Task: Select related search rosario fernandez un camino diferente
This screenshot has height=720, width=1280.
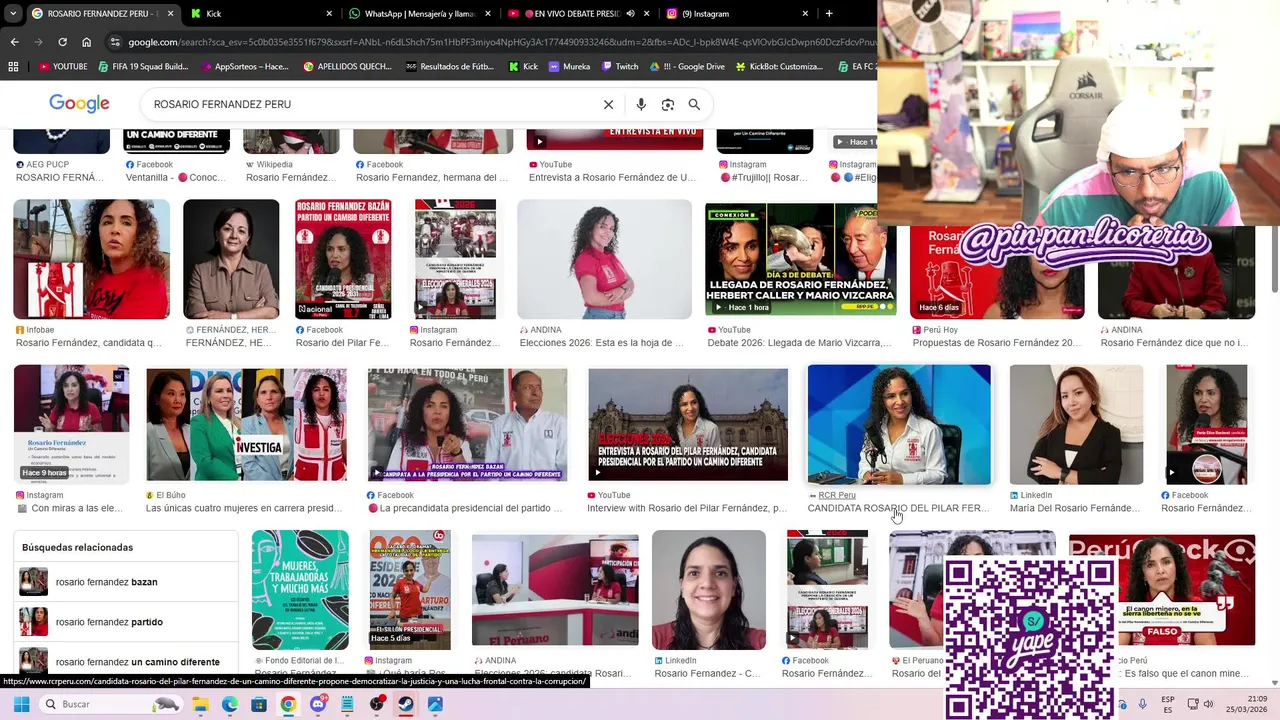Action: tap(126, 660)
